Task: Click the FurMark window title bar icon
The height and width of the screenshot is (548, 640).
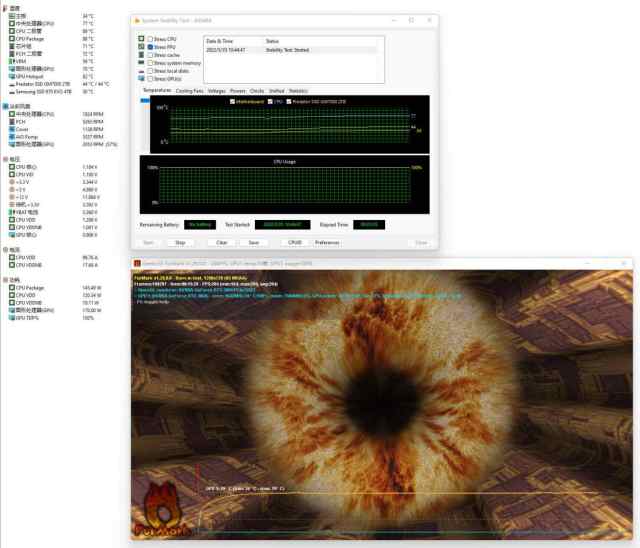Action: [137, 263]
